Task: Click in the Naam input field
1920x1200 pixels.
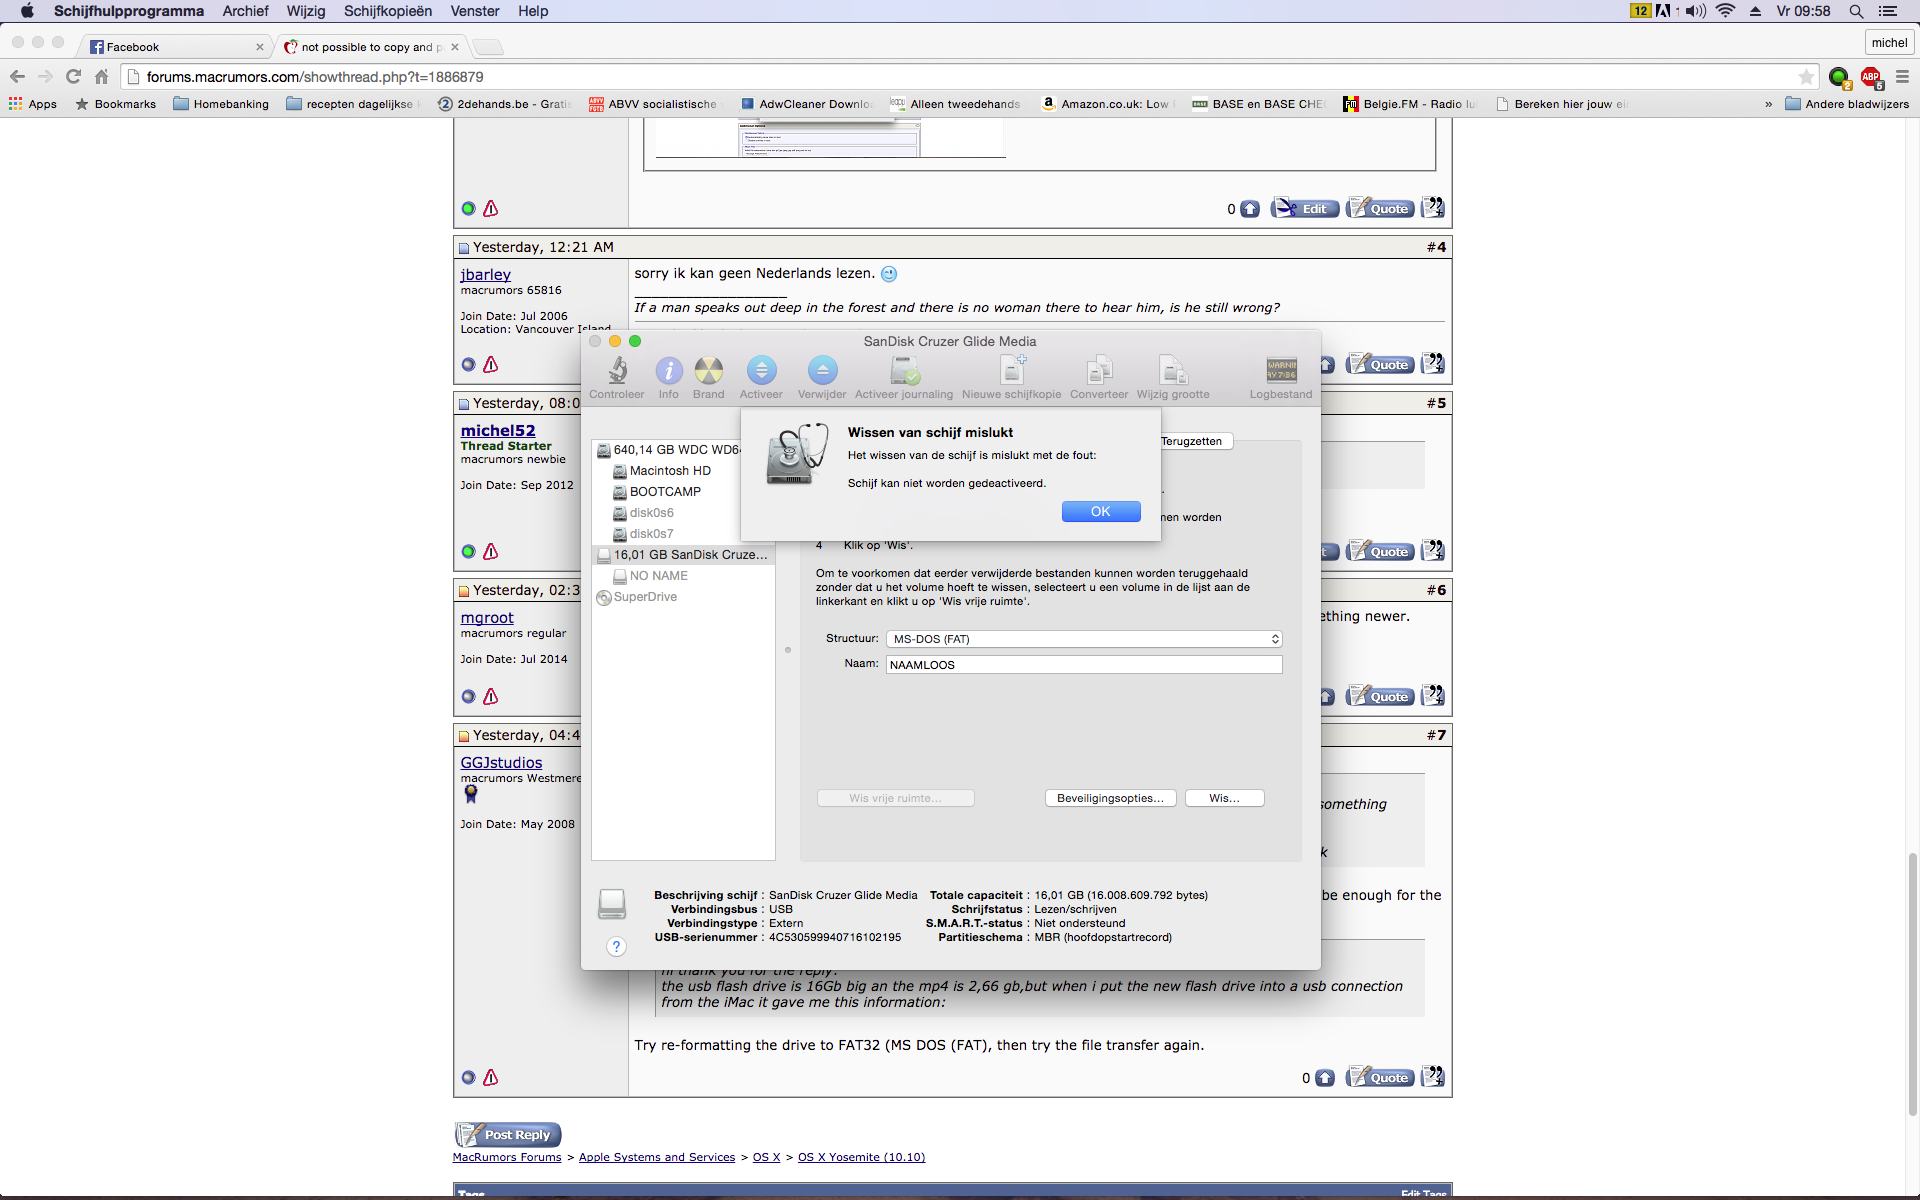Action: point(1084,665)
